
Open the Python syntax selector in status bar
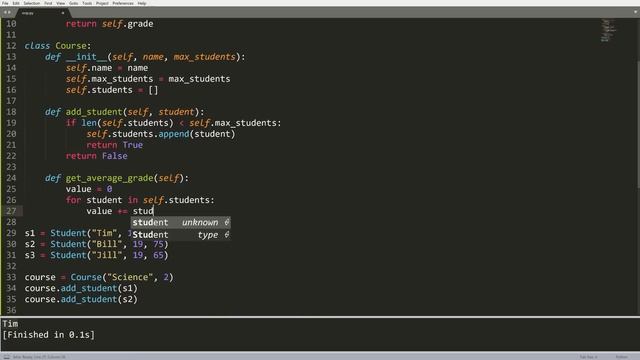pos(621,357)
